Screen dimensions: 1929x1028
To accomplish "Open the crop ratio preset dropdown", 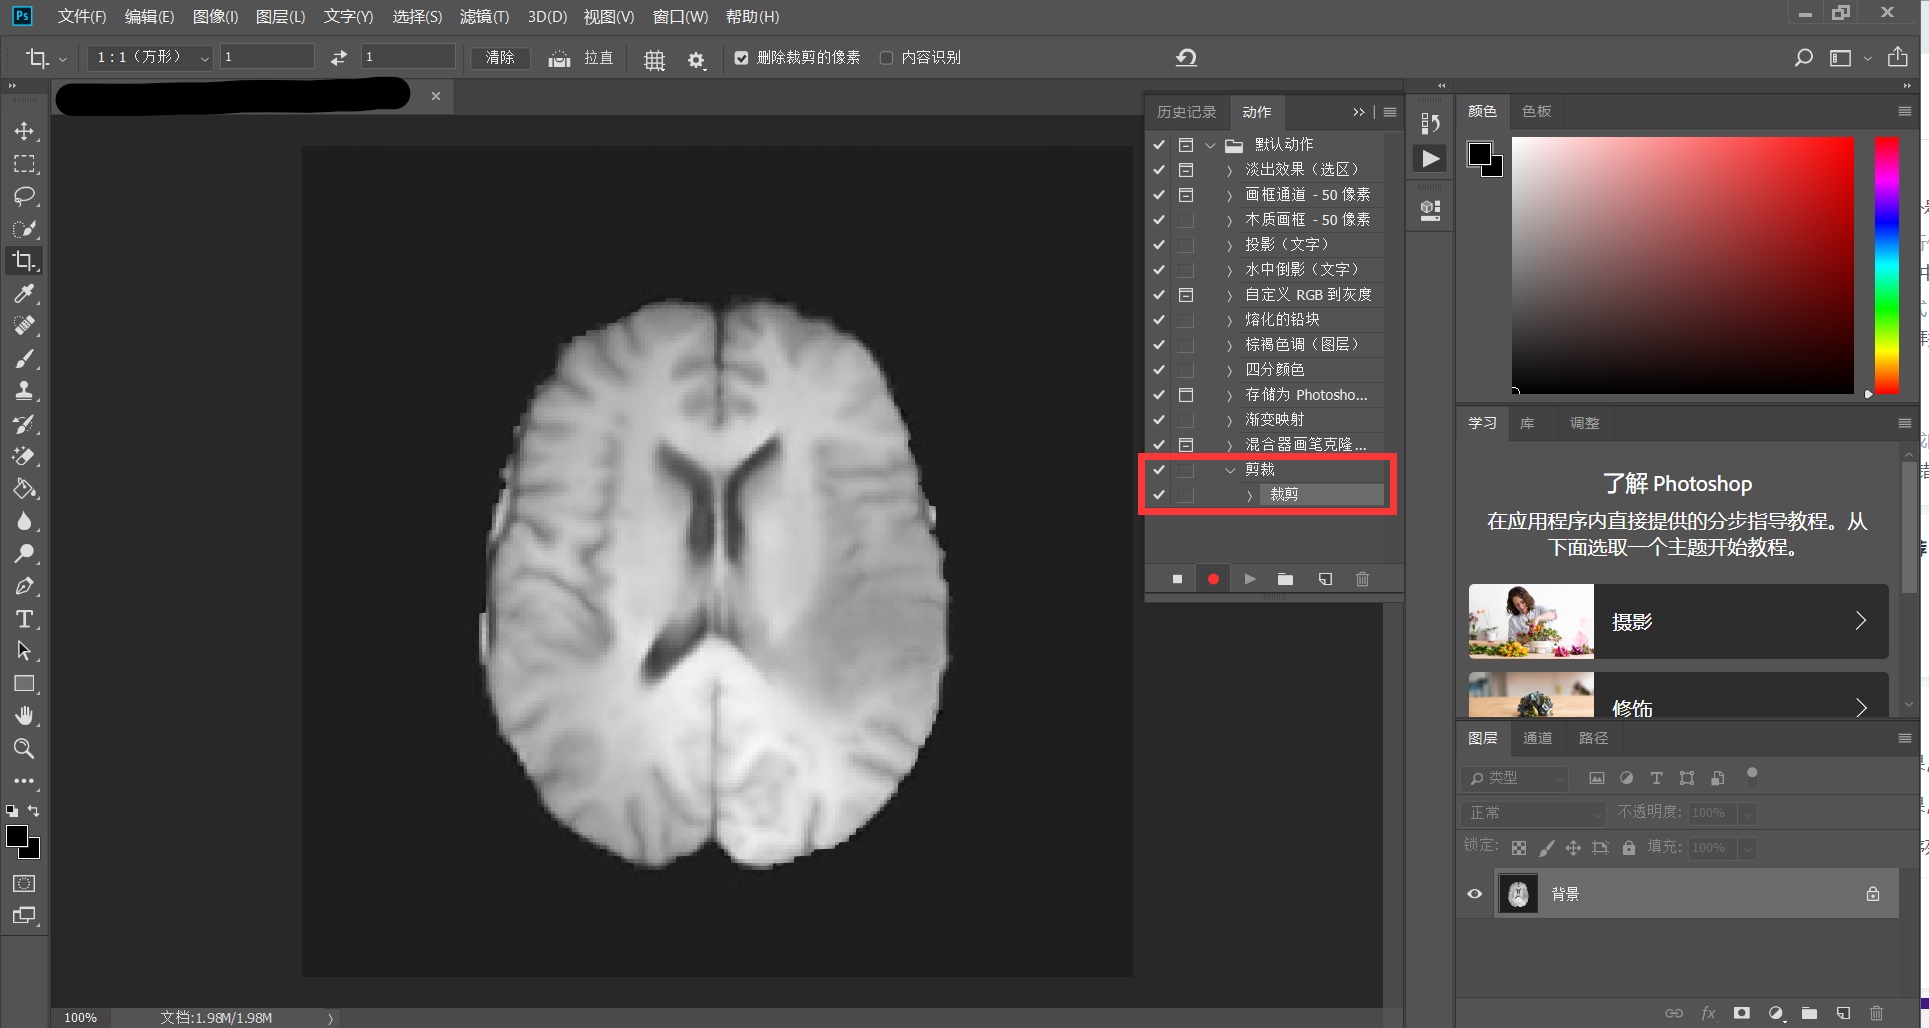I will click(x=150, y=58).
